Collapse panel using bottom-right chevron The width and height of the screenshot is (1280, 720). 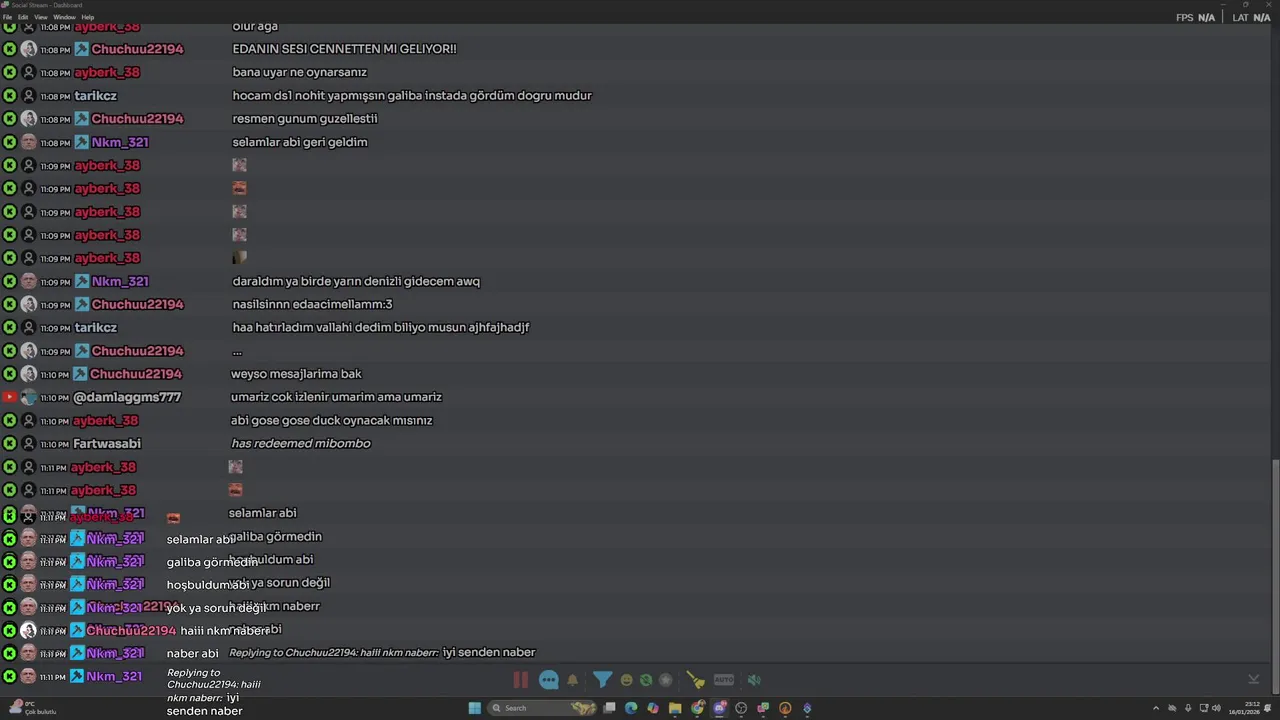click(x=1253, y=679)
